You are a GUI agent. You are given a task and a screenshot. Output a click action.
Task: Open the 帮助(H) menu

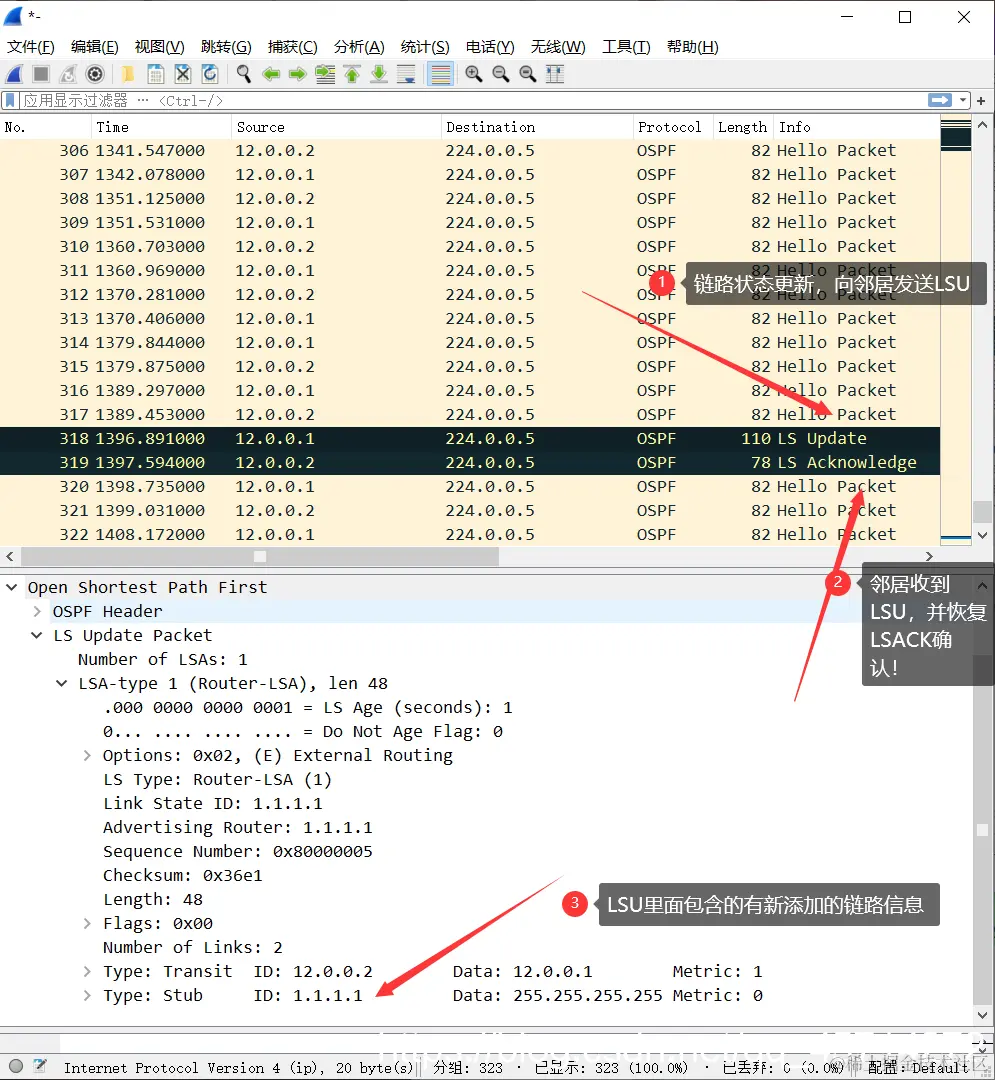coord(693,47)
